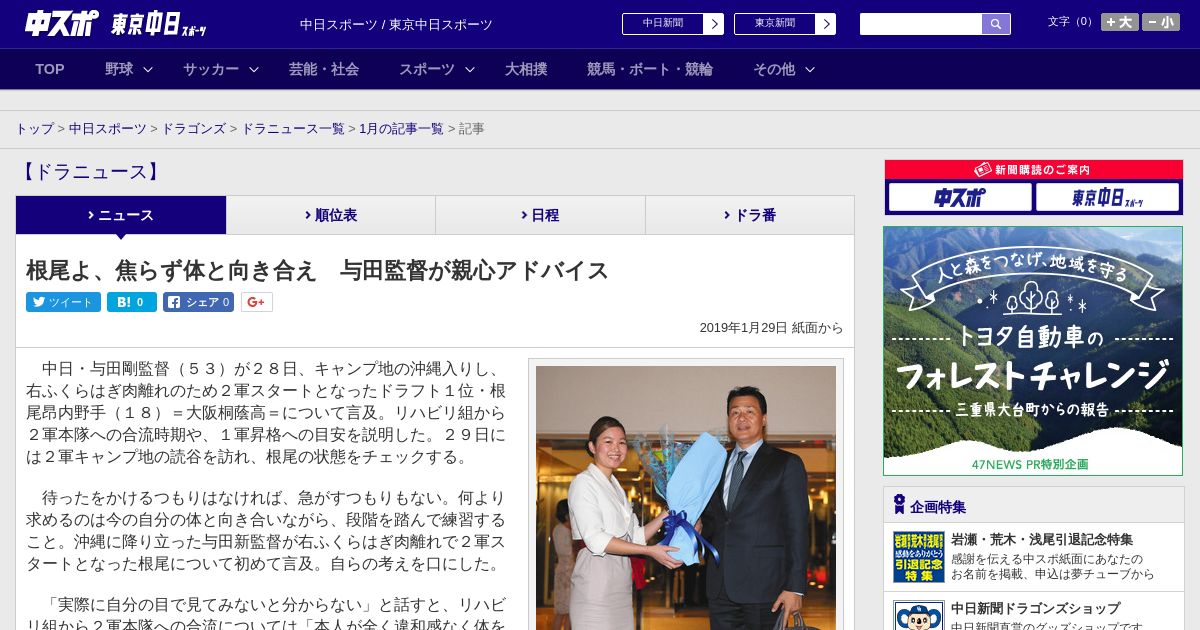This screenshot has height=630, width=1200.
Task: Click 東京中日スポーツ subscription banner button
Action: click(1107, 197)
